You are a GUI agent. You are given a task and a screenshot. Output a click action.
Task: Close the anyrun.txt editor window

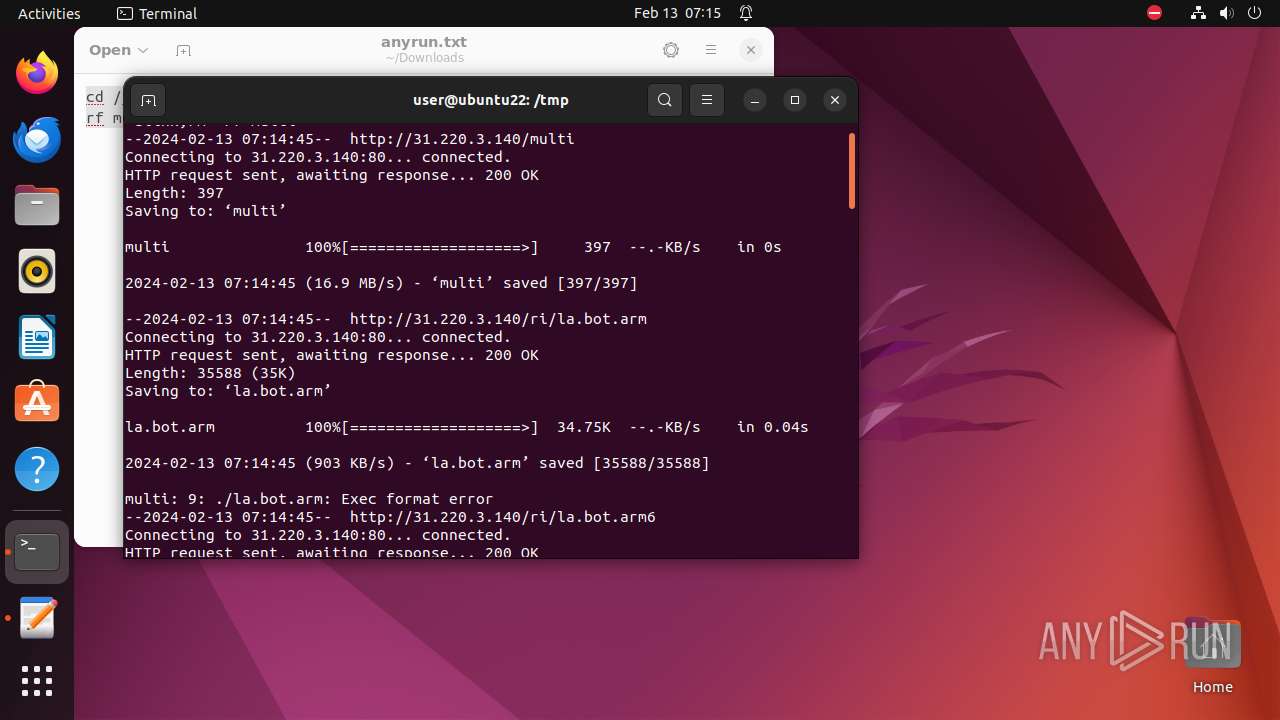(x=751, y=50)
